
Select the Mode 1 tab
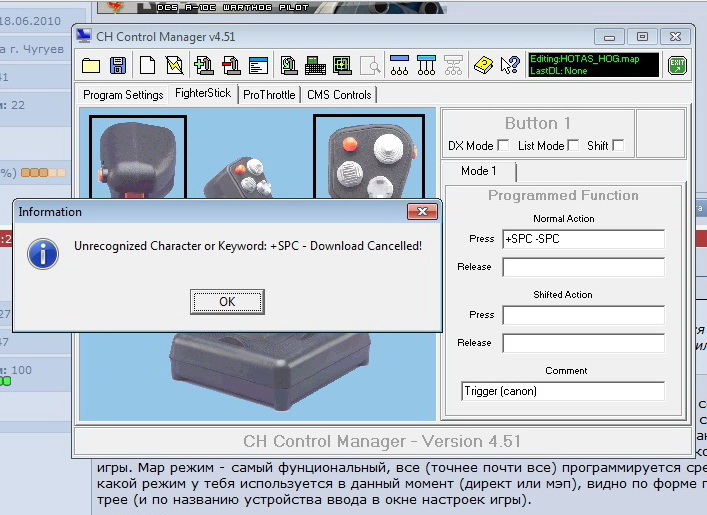click(479, 171)
